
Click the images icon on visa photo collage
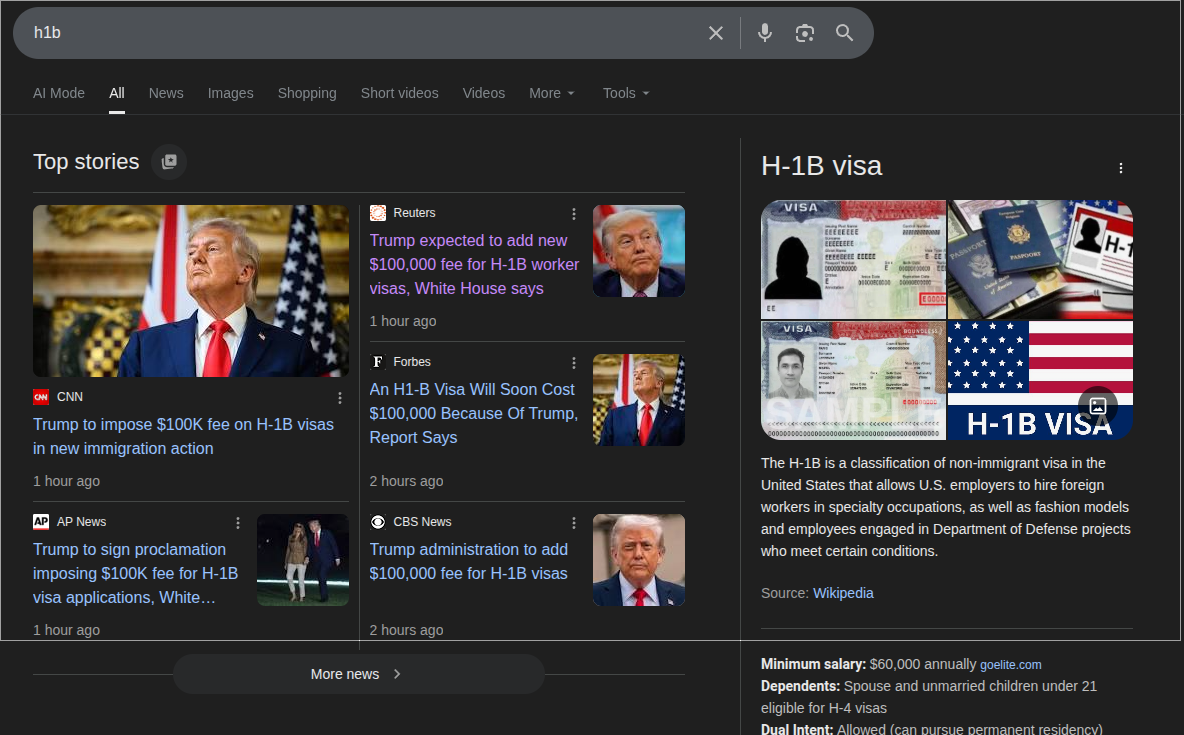[x=1098, y=406]
